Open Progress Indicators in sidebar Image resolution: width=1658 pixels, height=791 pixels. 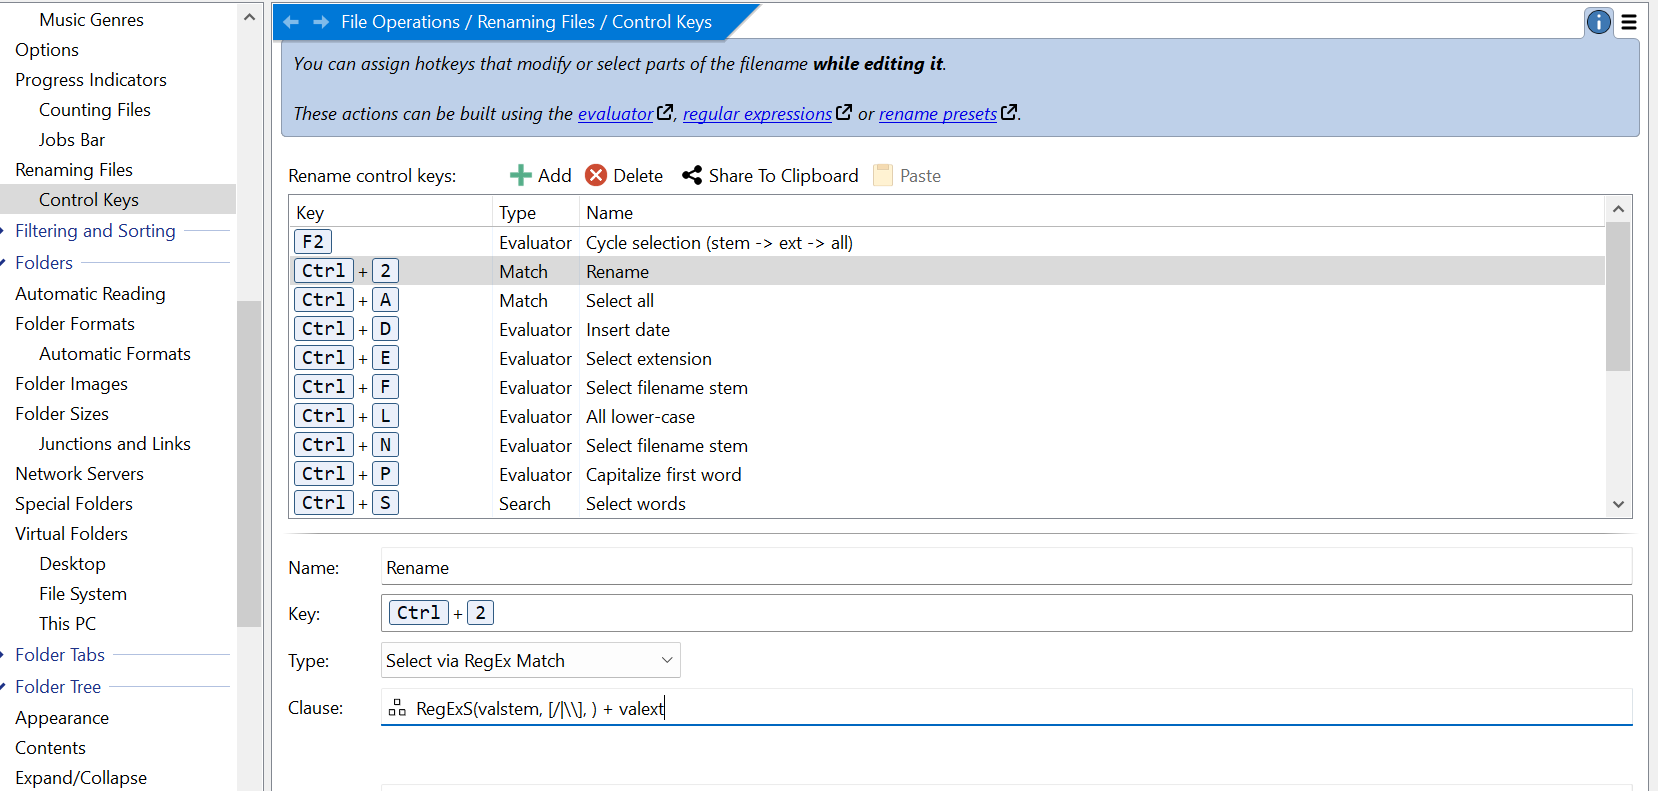pos(91,80)
